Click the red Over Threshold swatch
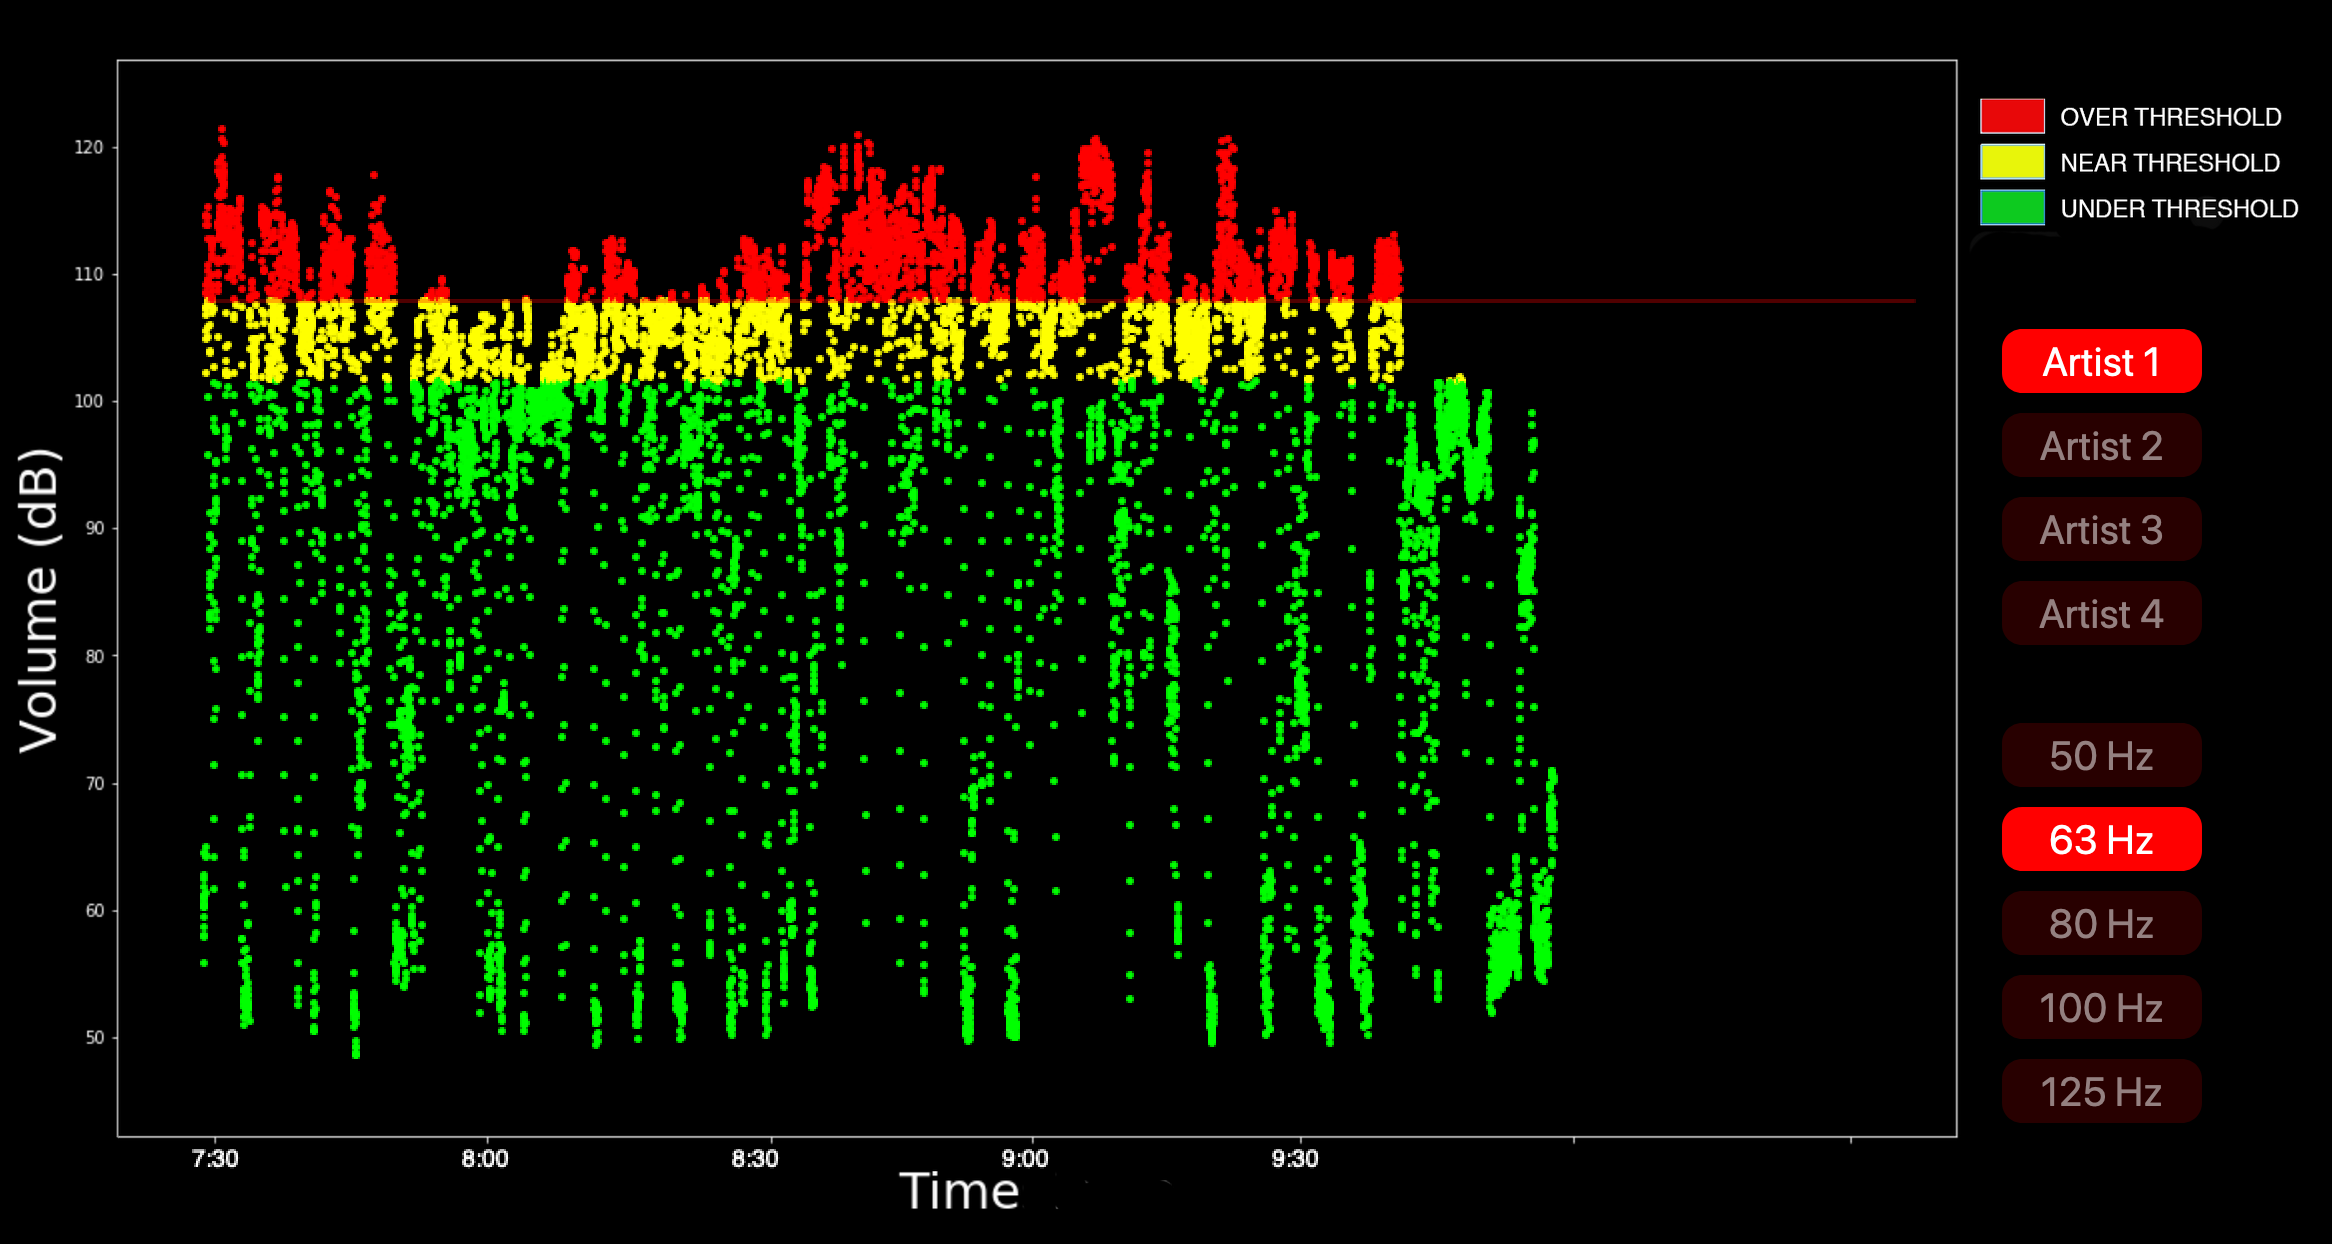This screenshot has height=1244, width=2332. pos(2012,116)
